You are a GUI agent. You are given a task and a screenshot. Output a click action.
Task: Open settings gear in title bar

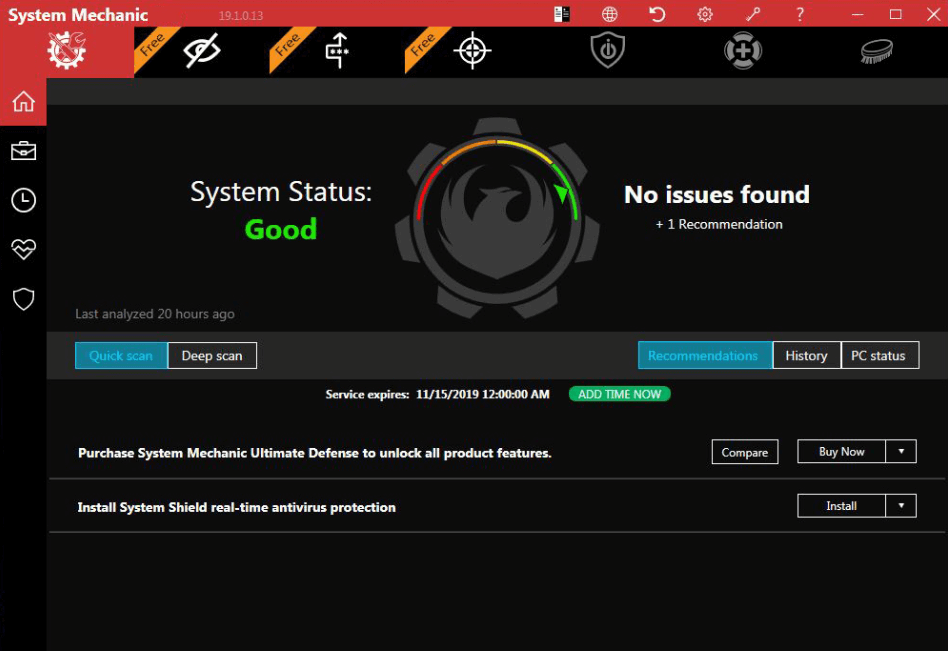[705, 14]
